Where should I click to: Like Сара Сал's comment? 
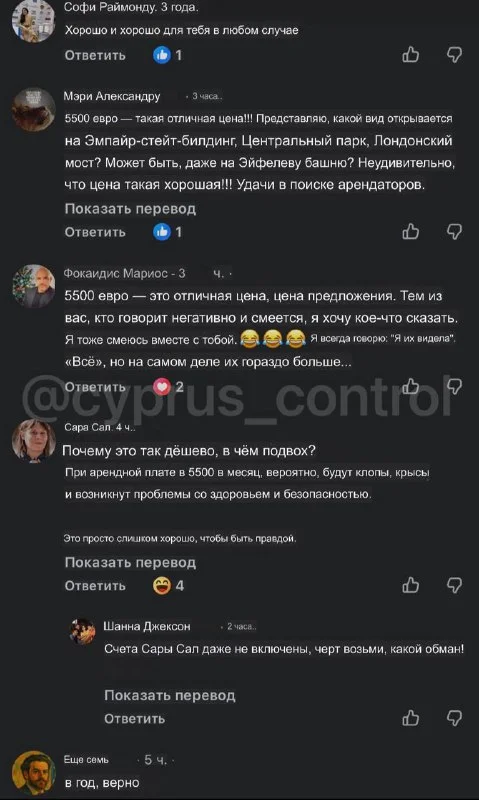tap(411, 585)
